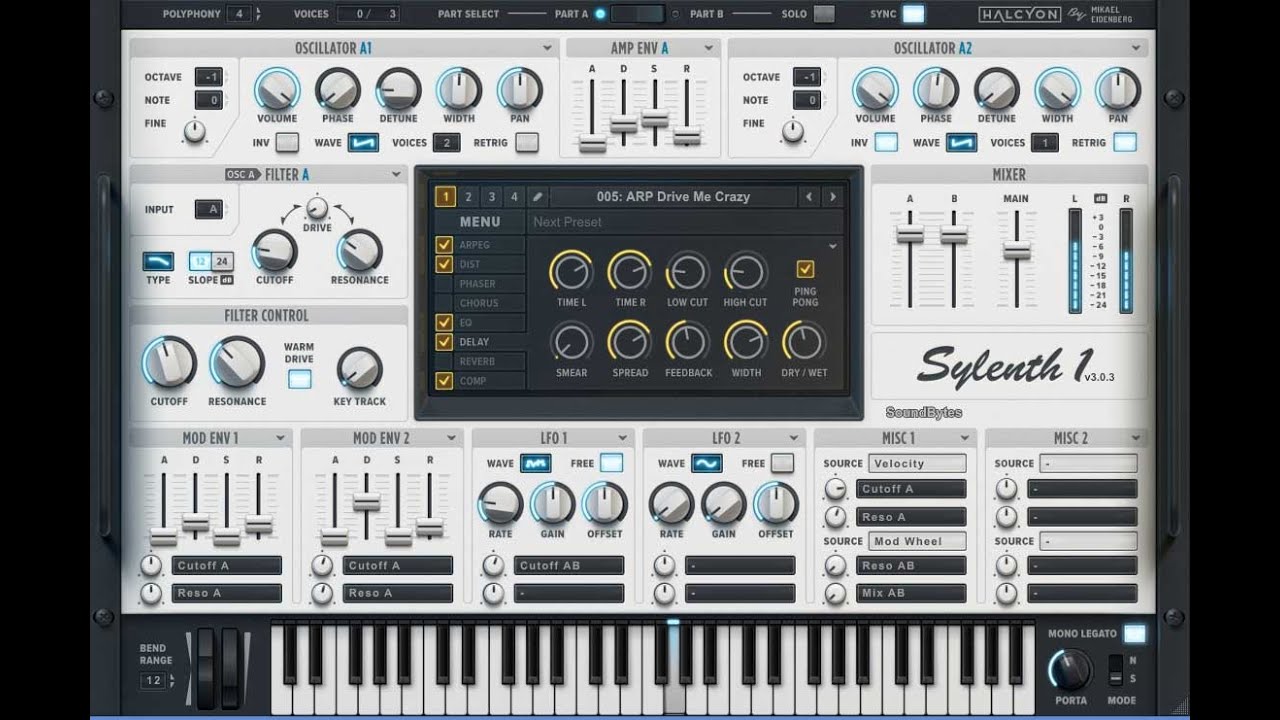Open the Filter A header dropdown
This screenshot has height=720, width=1280.
pyautogui.click(x=397, y=175)
